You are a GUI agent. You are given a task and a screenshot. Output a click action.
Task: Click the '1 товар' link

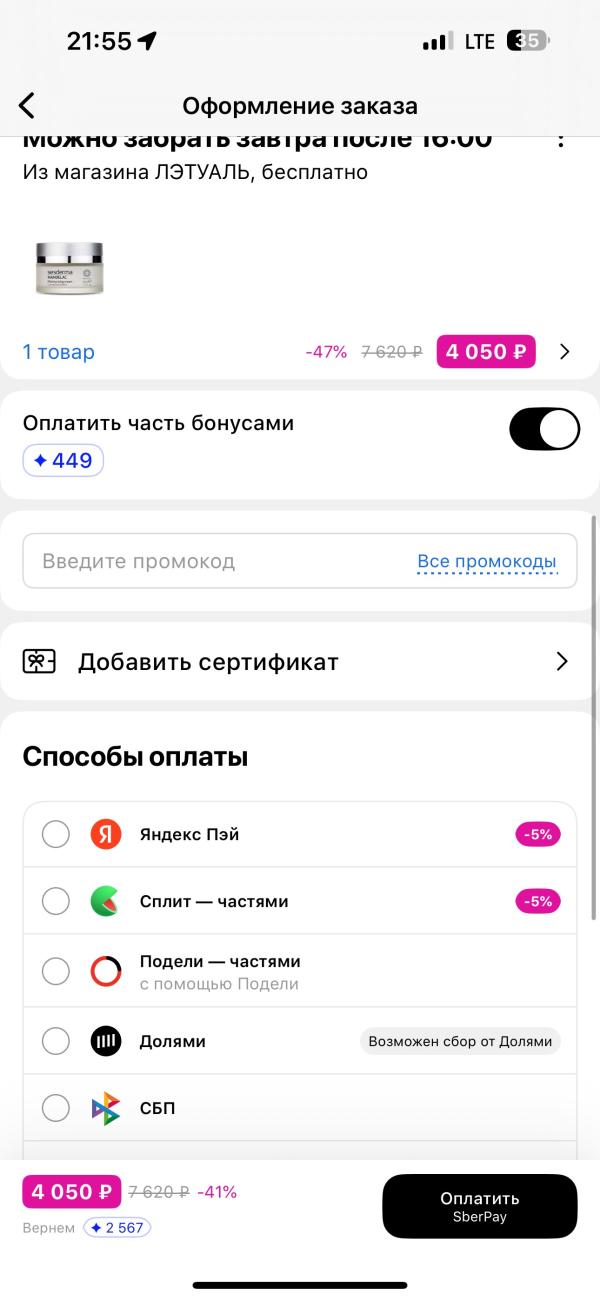pos(57,352)
